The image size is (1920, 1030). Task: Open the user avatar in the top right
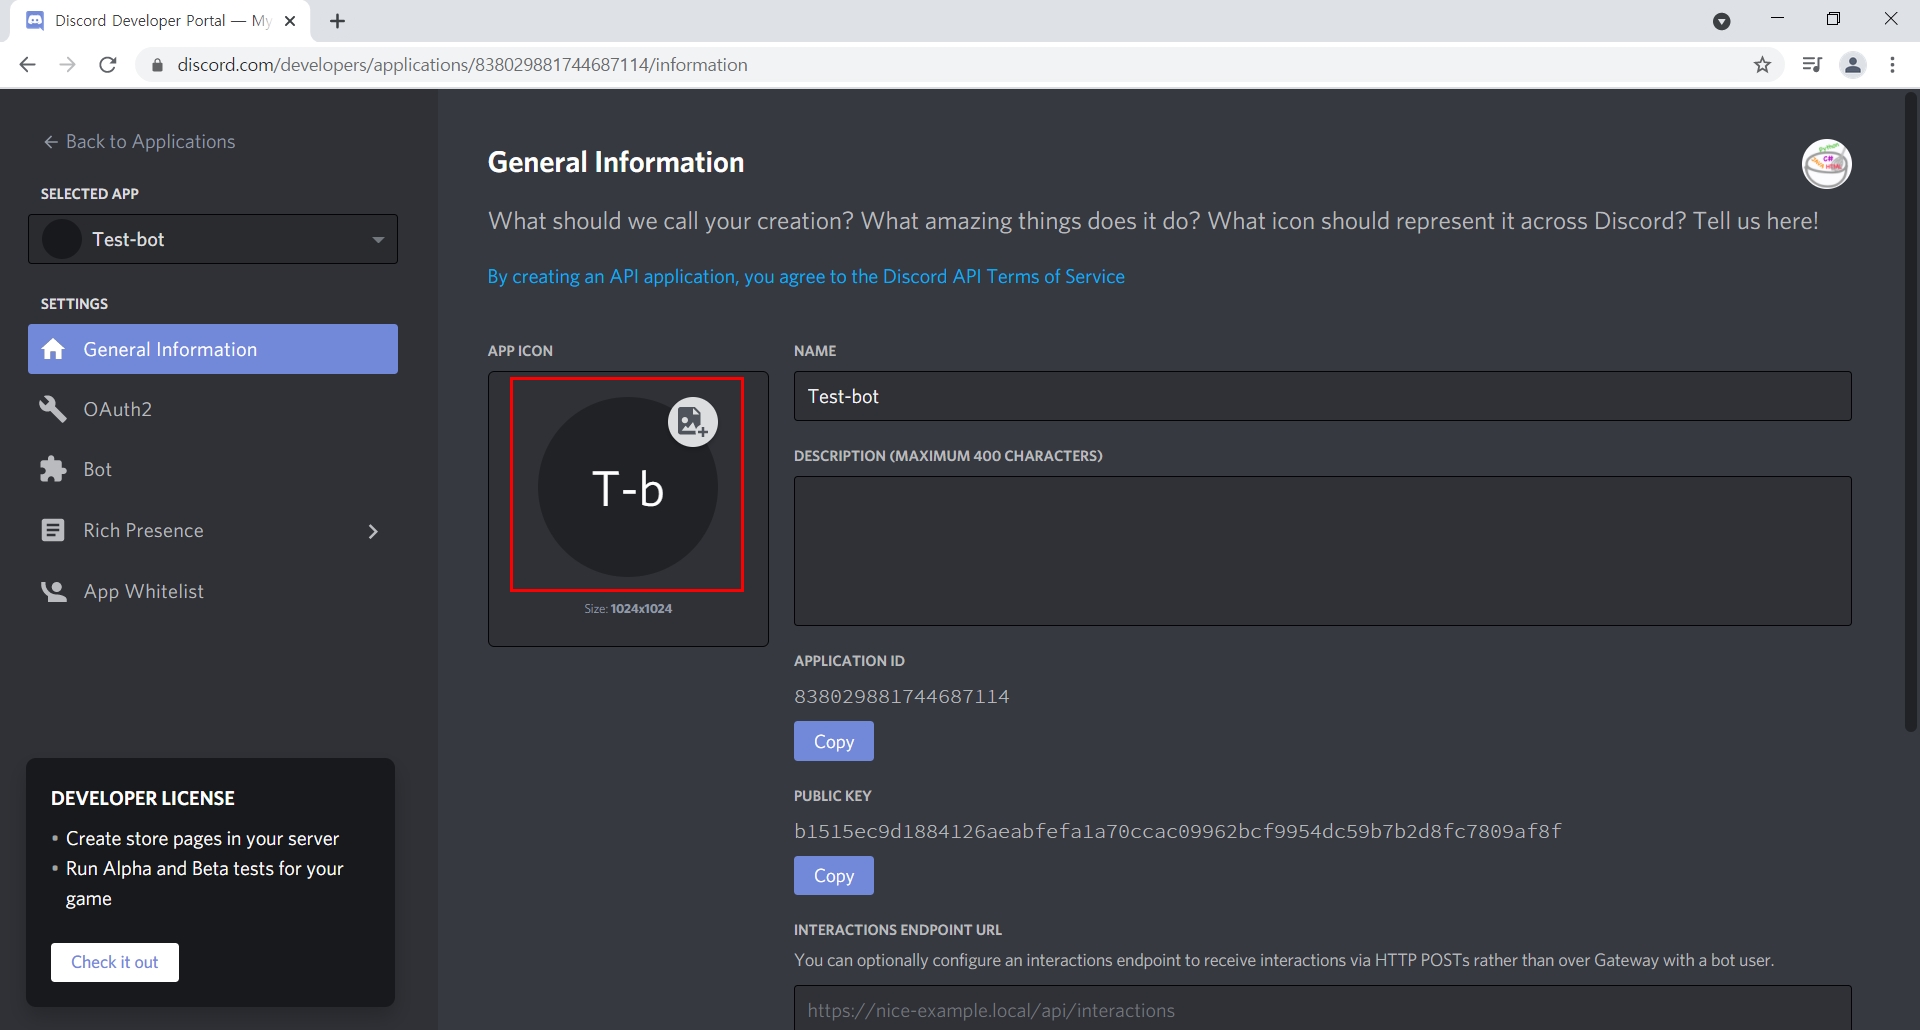tap(1826, 164)
